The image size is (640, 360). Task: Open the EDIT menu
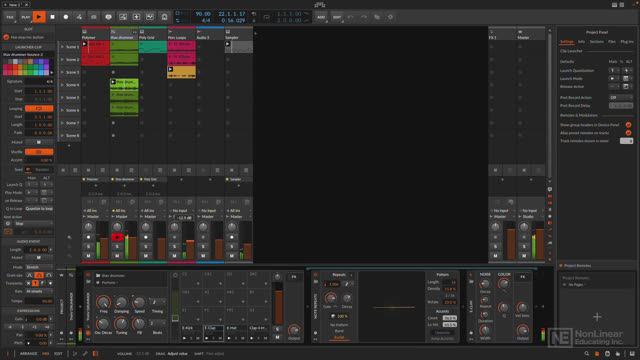[337, 17]
